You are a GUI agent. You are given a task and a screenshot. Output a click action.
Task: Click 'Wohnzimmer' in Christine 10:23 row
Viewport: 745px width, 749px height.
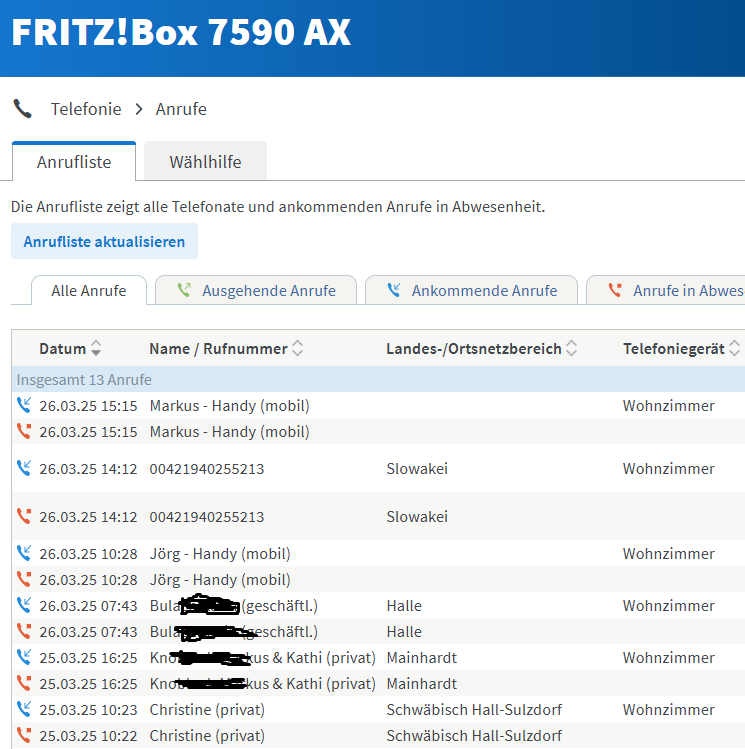[669, 710]
